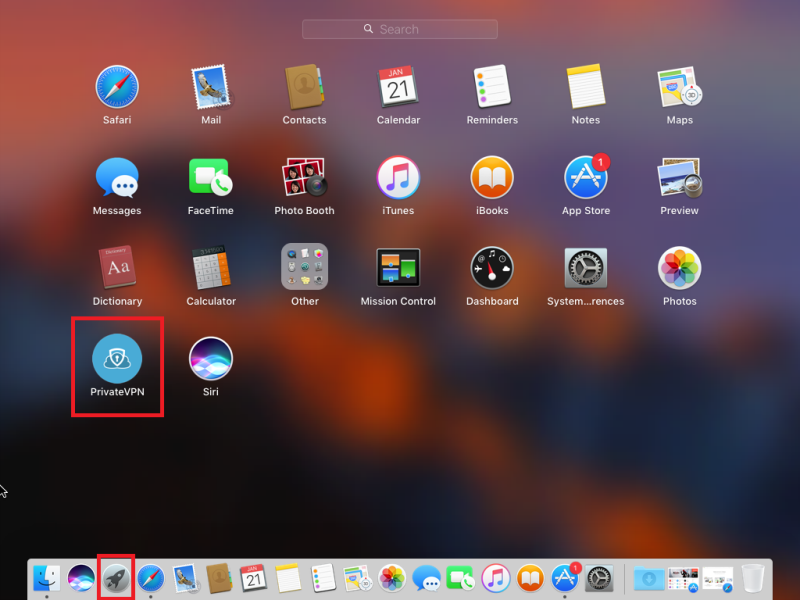The height and width of the screenshot is (600, 800).
Task: Open the Dictionary app
Action: coord(117,268)
